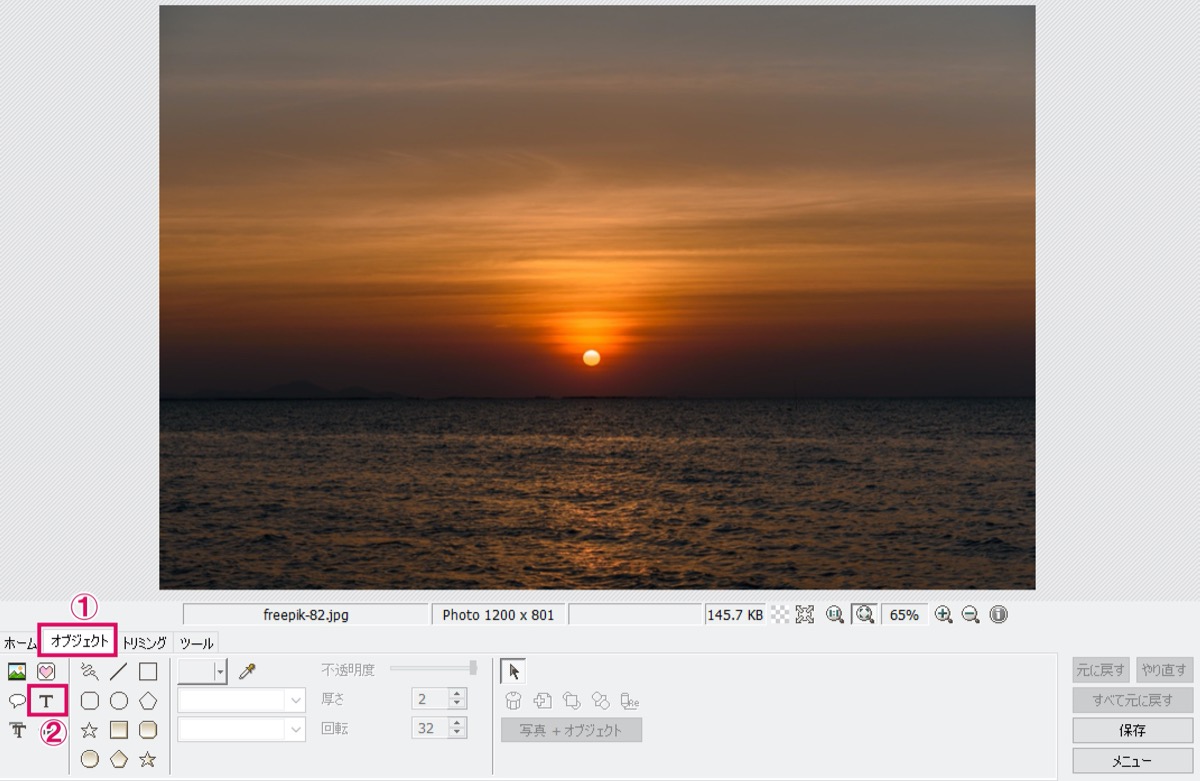This screenshot has height=781, width=1200.
Task: Zoom in with the plus magnifier
Action: [943, 614]
